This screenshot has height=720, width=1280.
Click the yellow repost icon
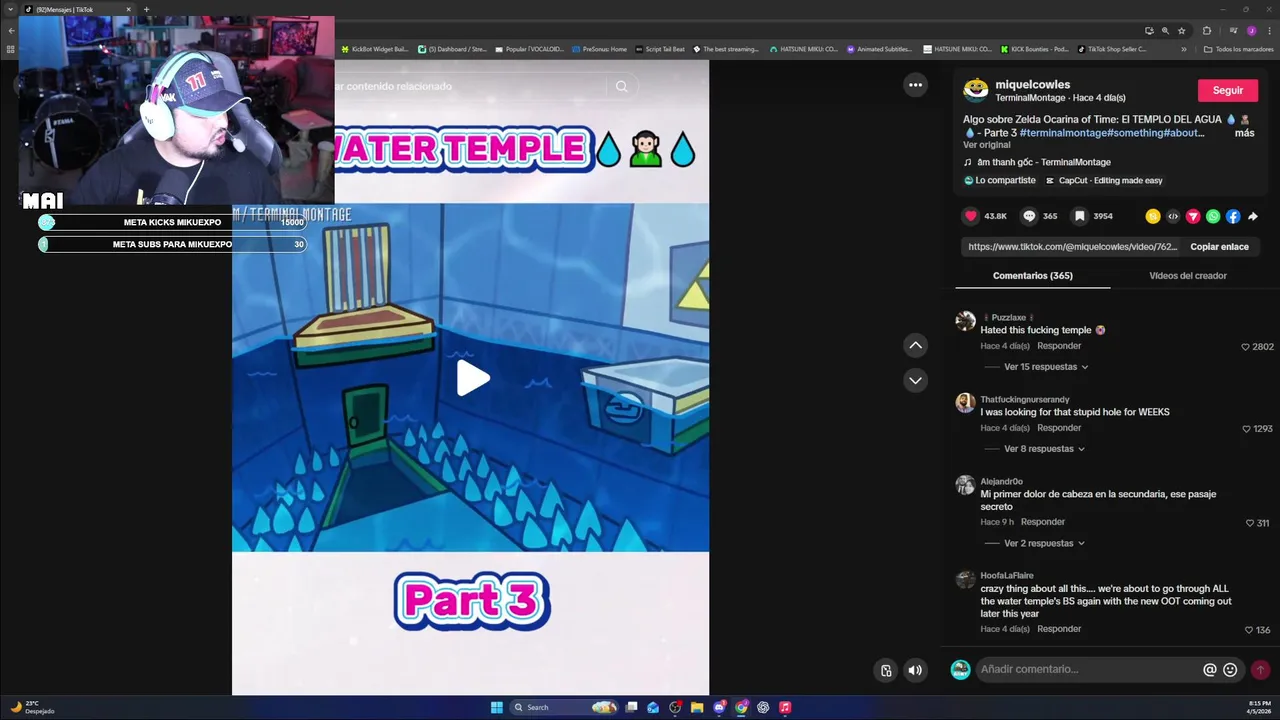pos(1153,216)
